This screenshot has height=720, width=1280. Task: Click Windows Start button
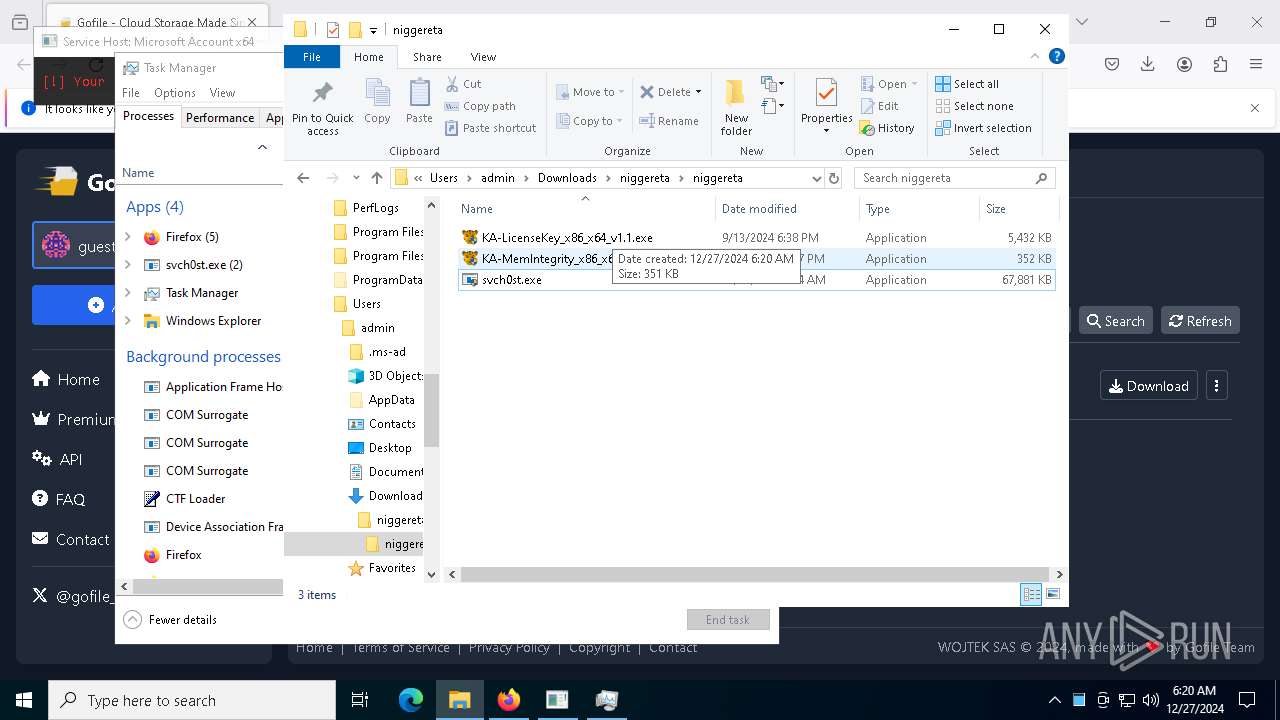pos(24,700)
